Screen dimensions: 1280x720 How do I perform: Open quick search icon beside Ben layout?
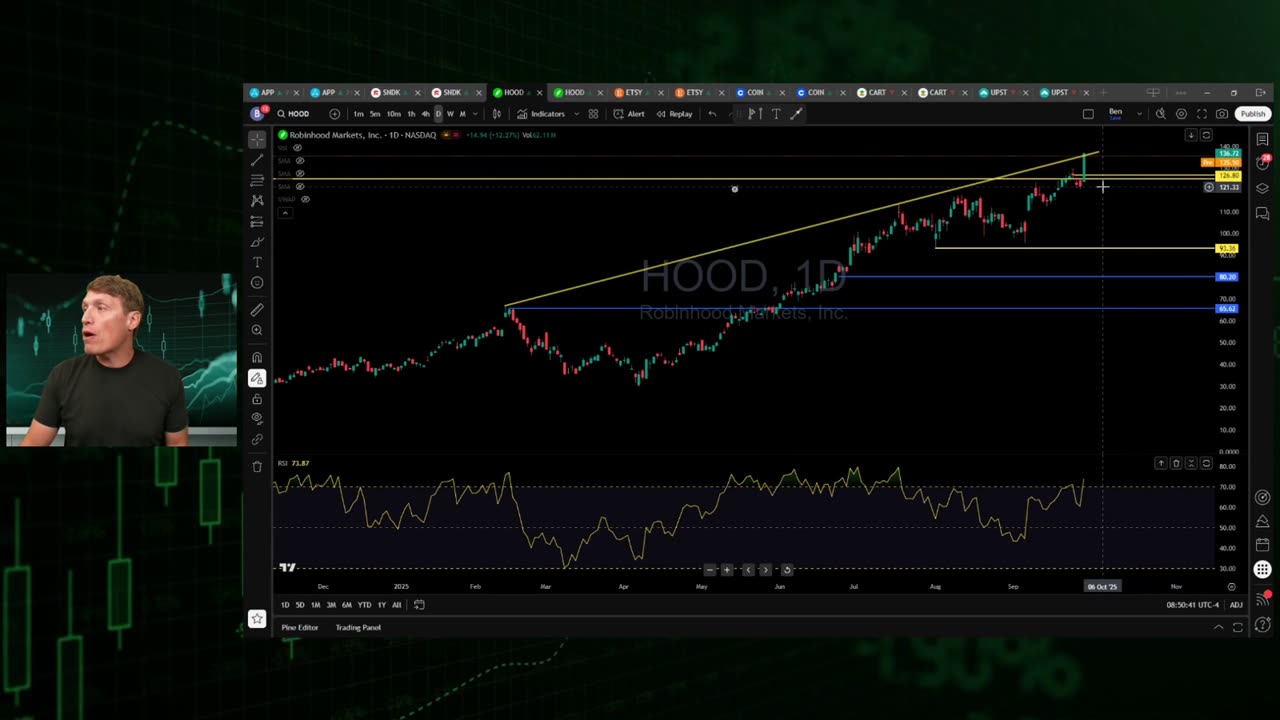1160,114
